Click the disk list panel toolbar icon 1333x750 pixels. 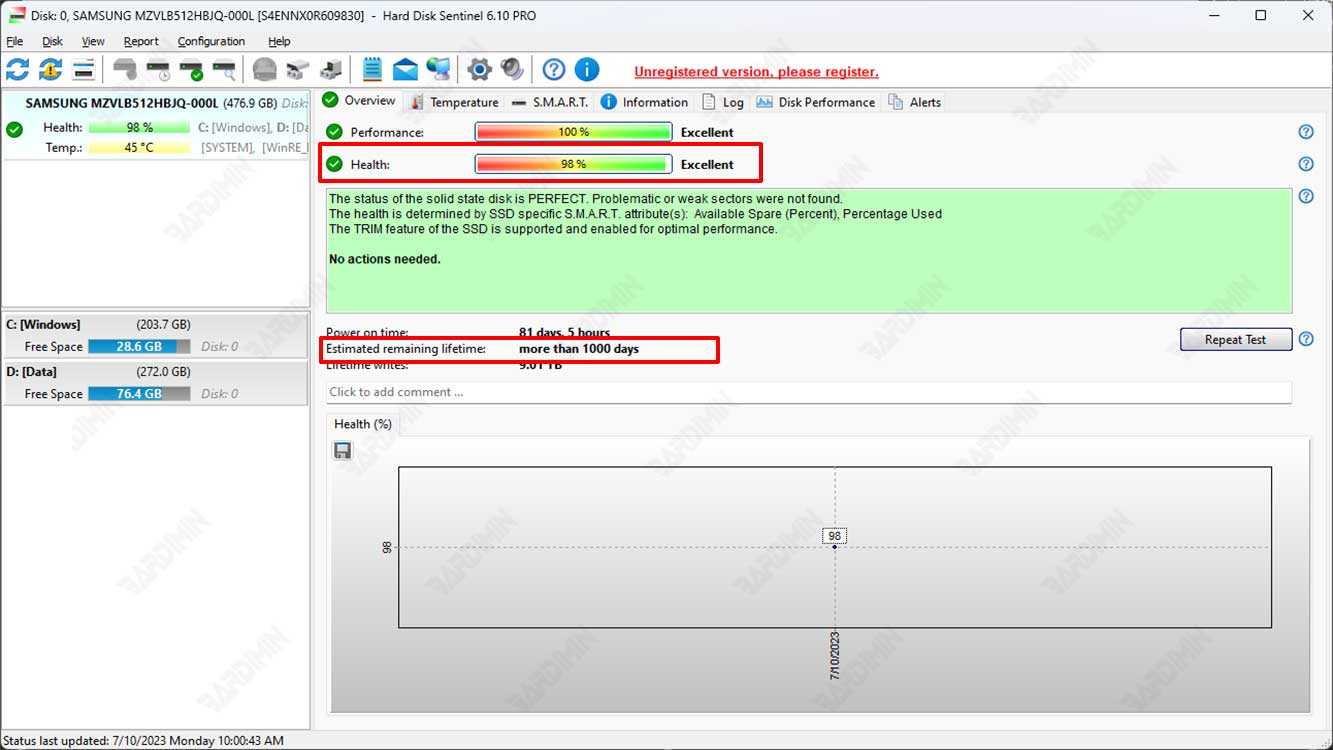[83, 69]
